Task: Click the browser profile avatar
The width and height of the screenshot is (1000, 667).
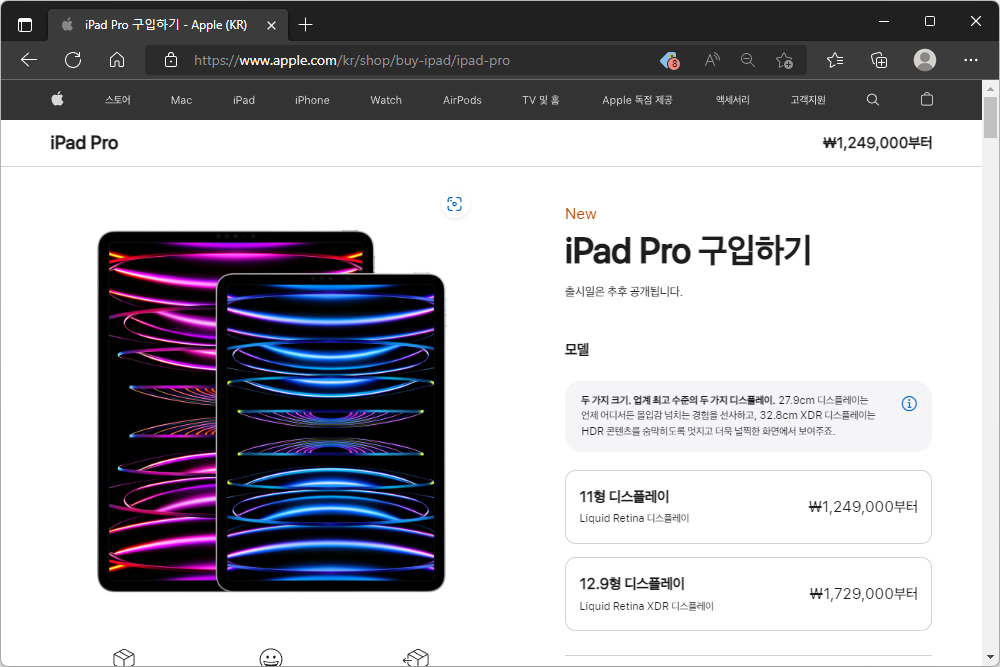Action: pyautogui.click(x=925, y=60)
